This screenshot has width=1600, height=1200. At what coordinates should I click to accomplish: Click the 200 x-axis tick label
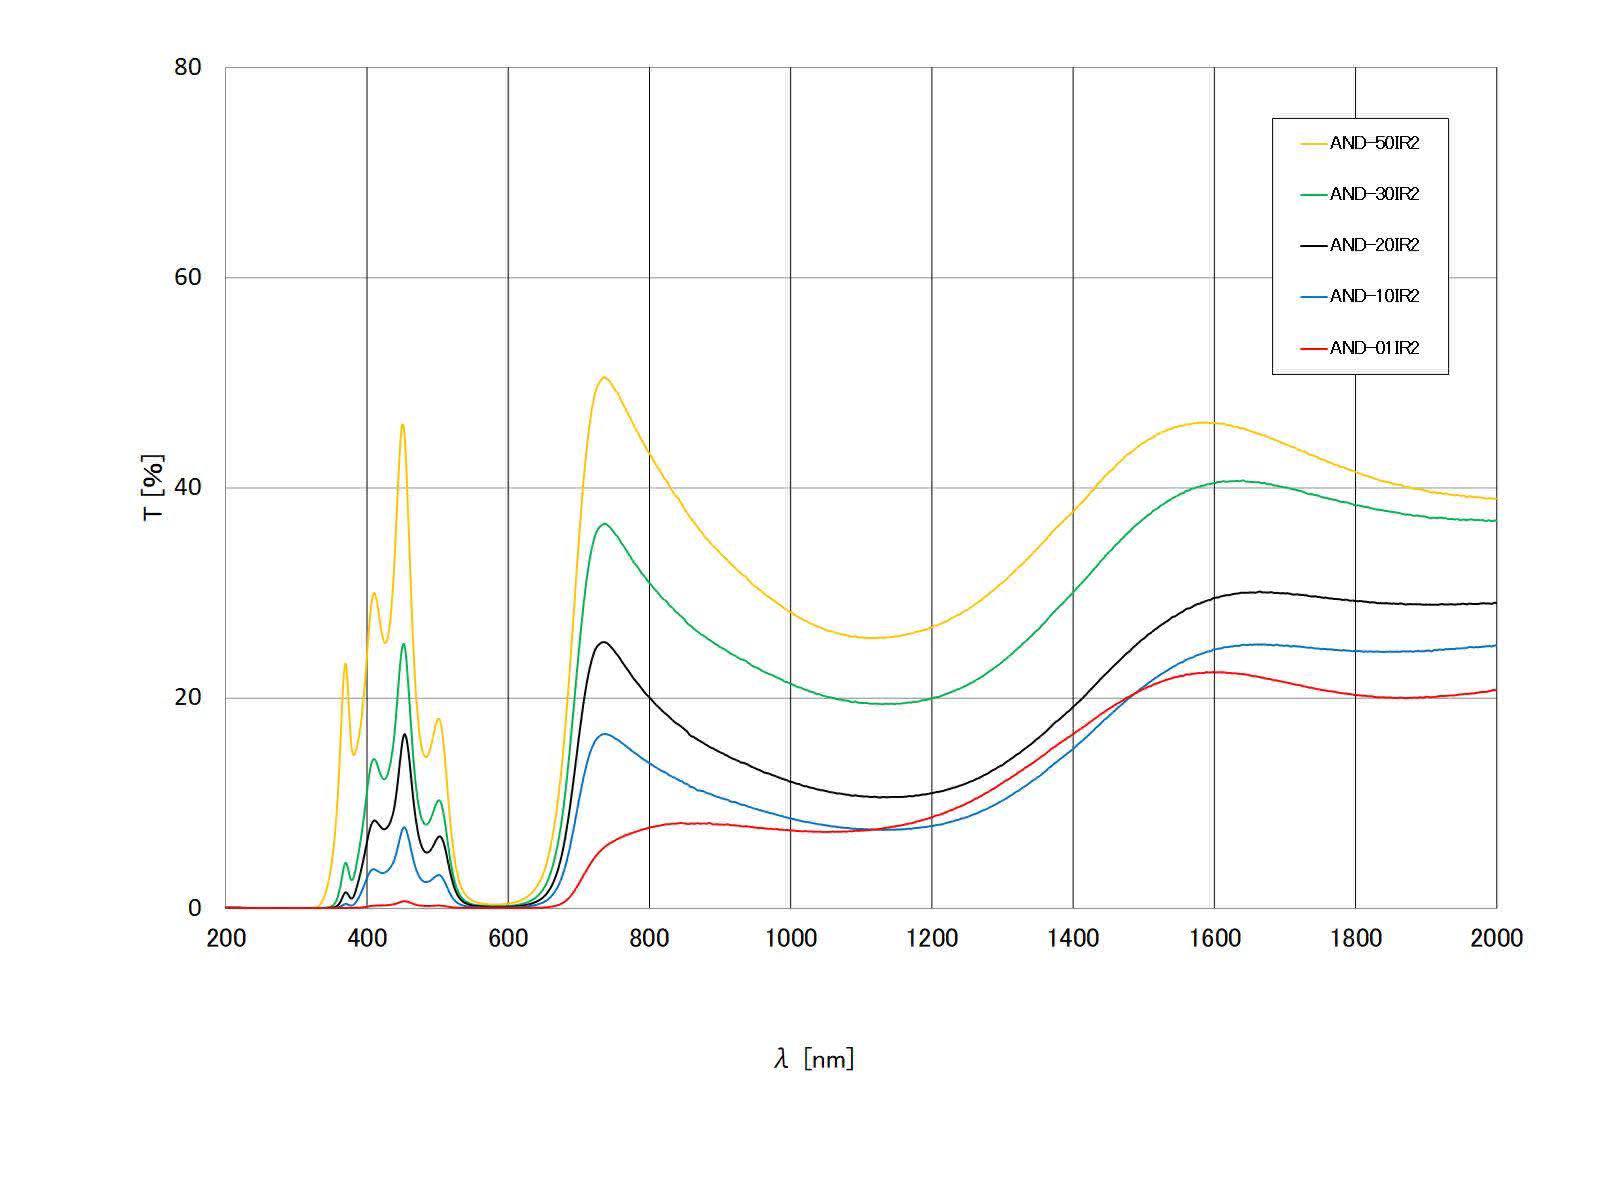click(x=226, y=938)
